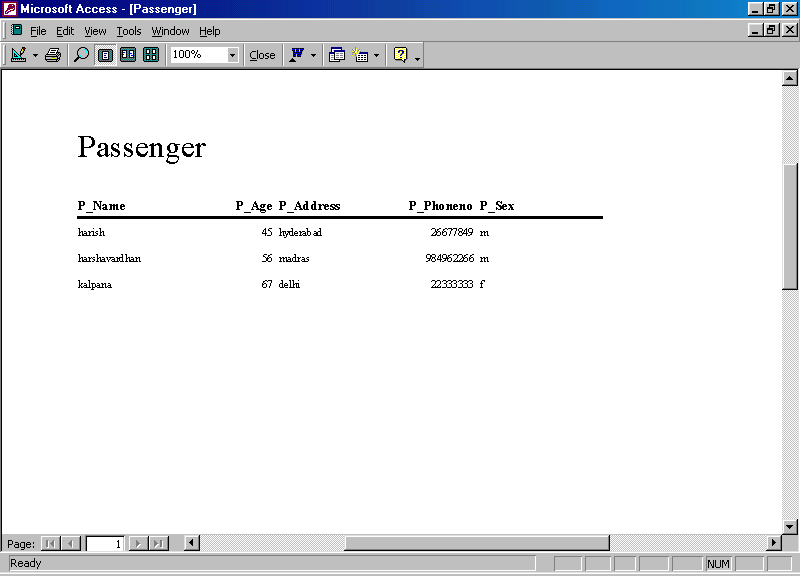Click the report control icon left of File
The image size is (800, 576).
[16, 30]
